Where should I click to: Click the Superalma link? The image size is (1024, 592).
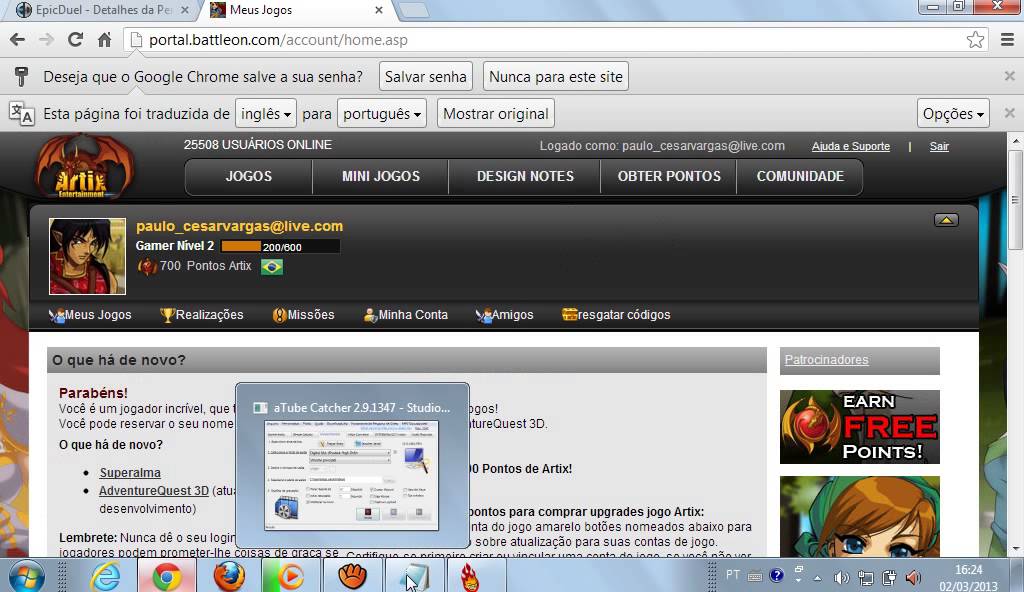[x=130, y=472]
